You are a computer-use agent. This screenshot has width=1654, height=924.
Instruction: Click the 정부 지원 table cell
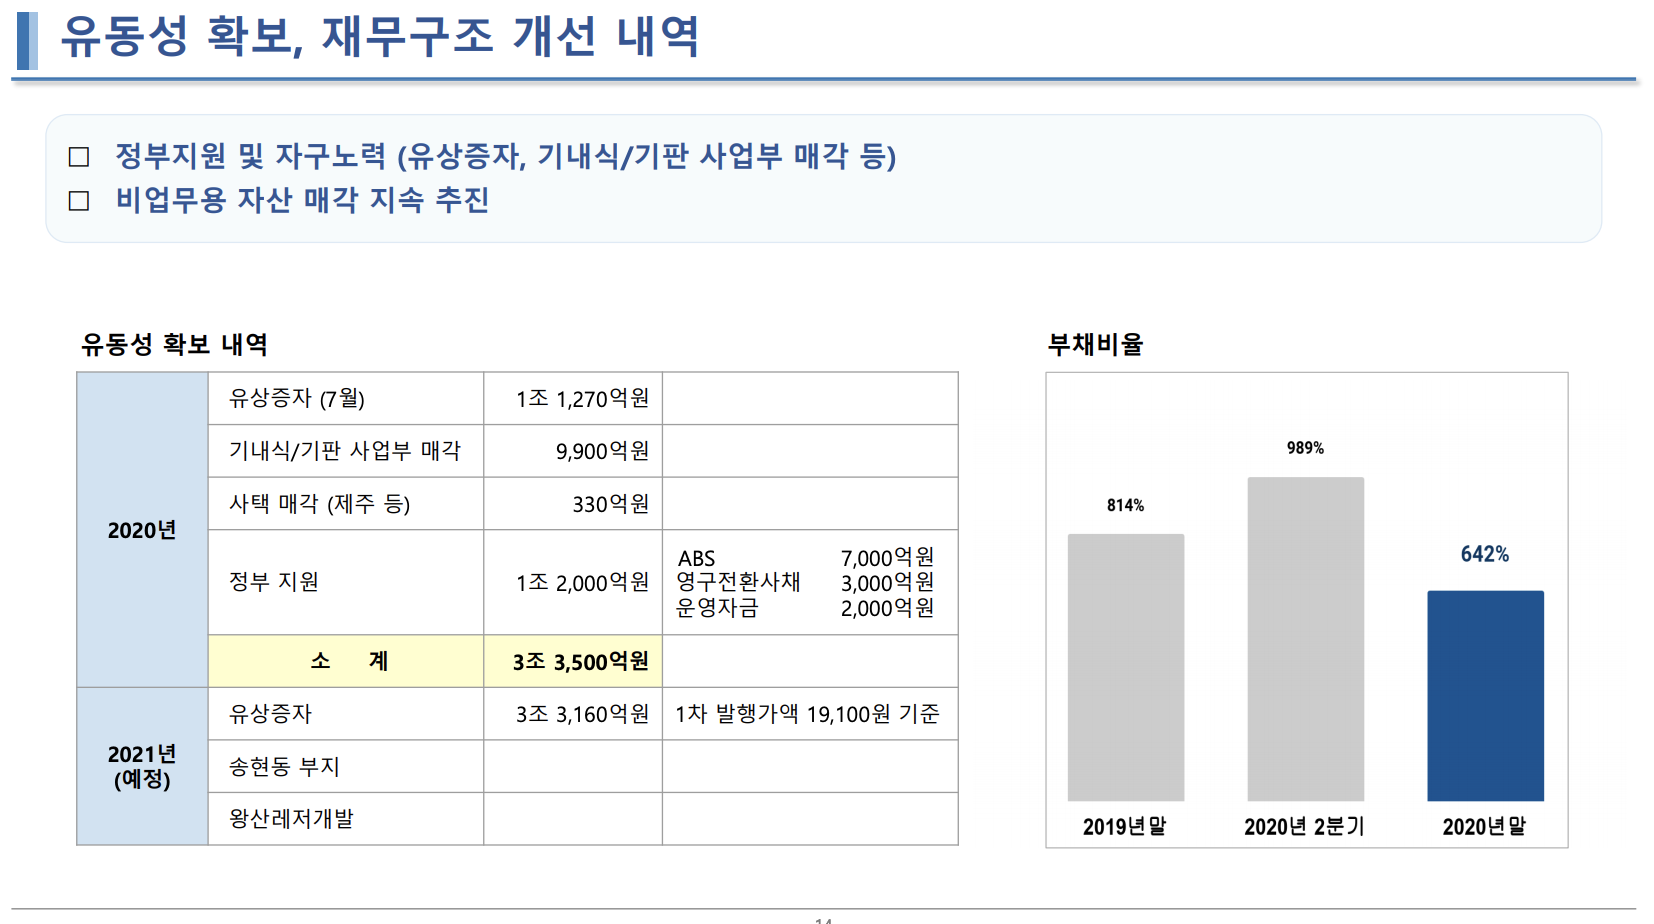point(270,581)
